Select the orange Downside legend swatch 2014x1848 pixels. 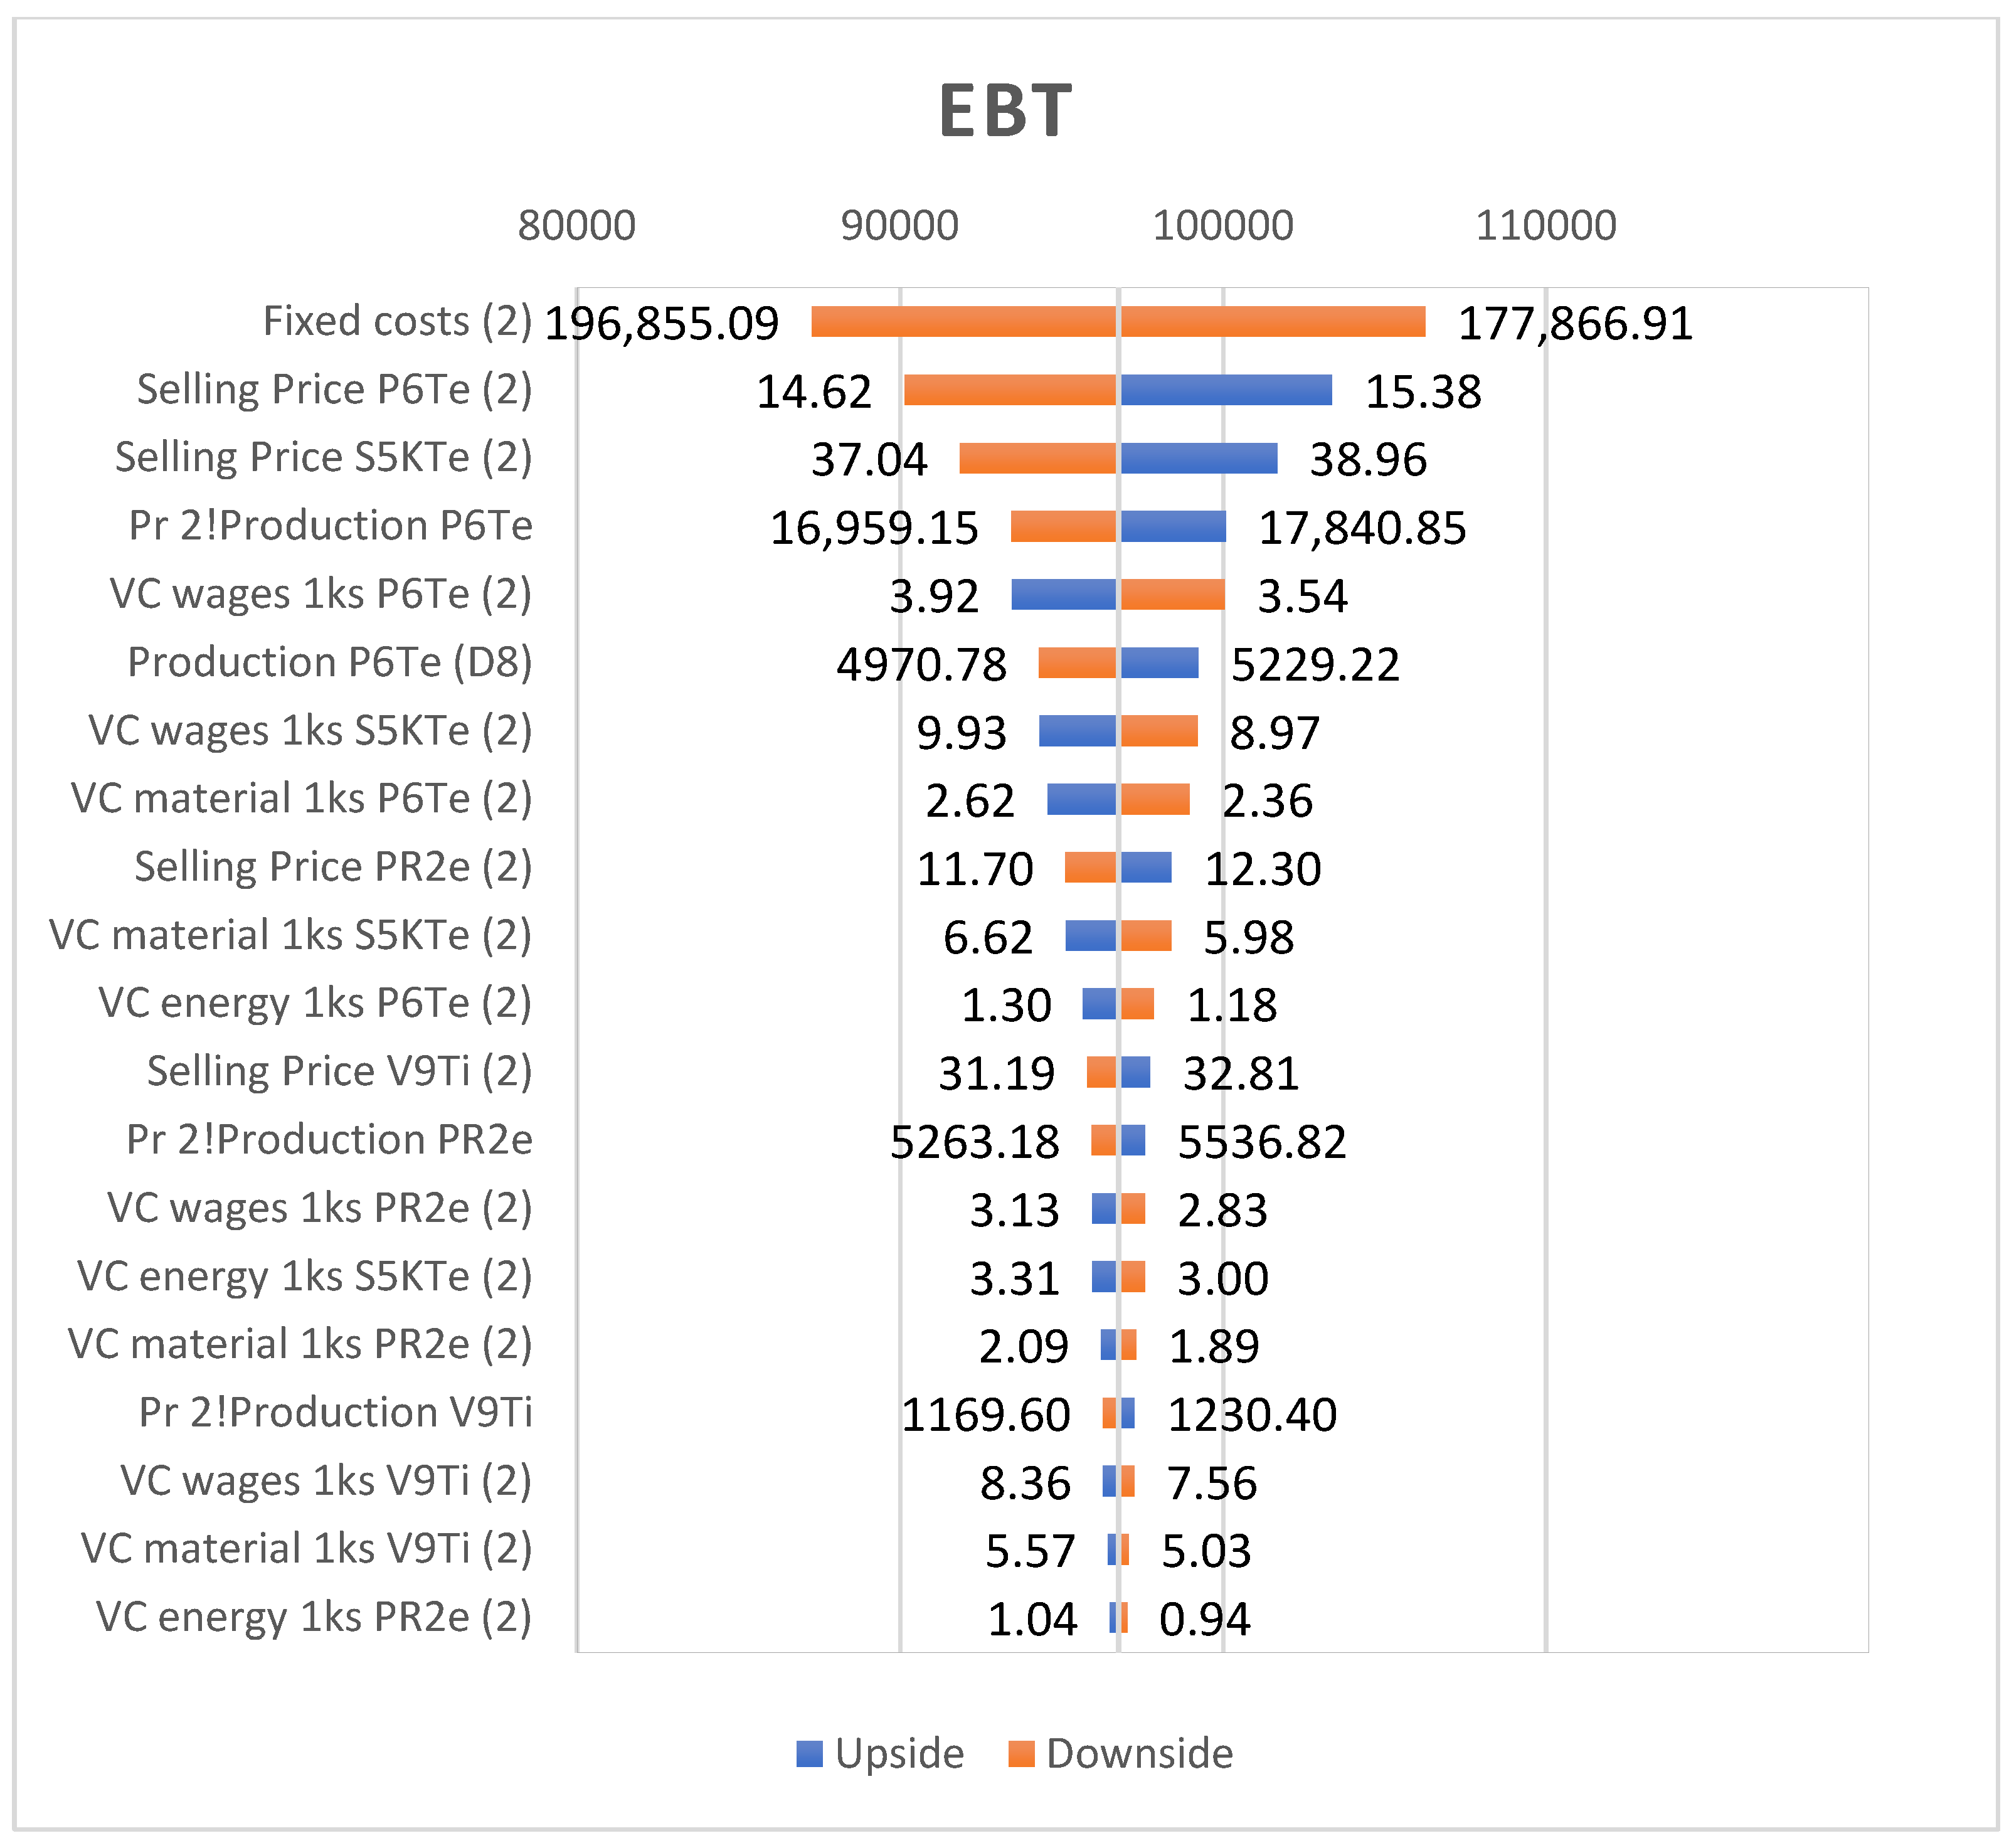click(x=1021, y=1753)
